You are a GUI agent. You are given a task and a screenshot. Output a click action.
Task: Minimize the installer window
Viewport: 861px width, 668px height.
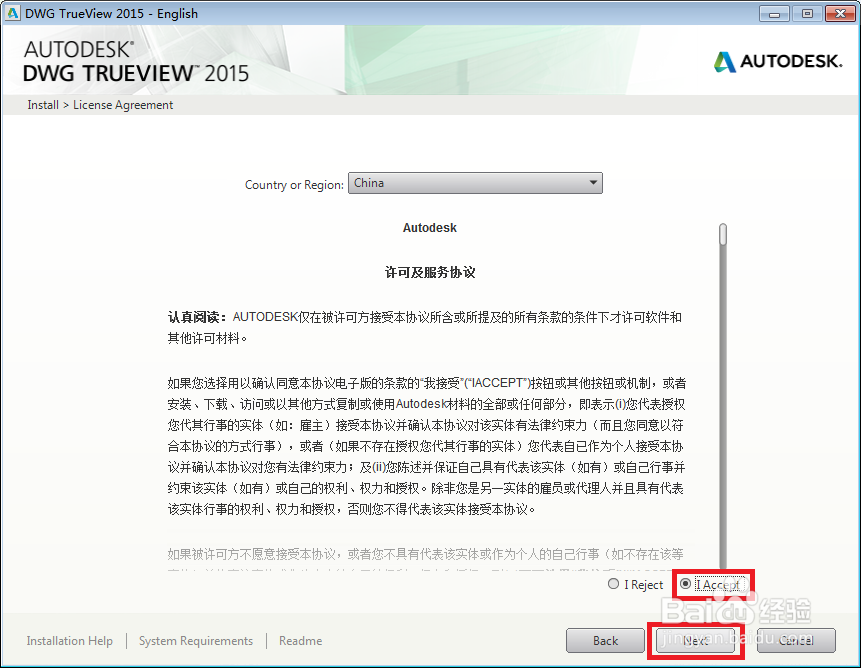point(774,14)
